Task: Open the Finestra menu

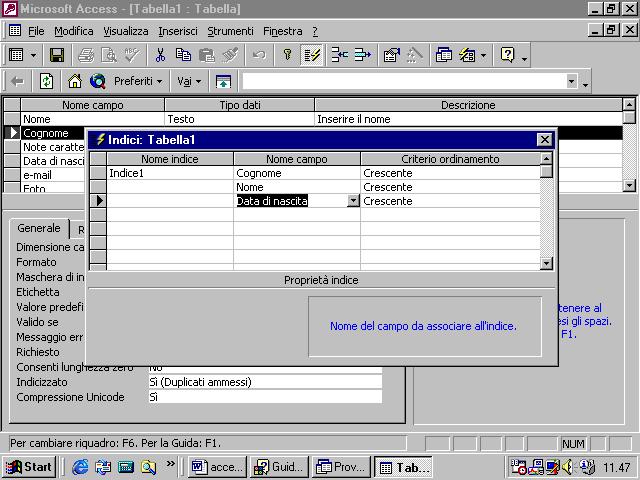Action: [282, 31]
